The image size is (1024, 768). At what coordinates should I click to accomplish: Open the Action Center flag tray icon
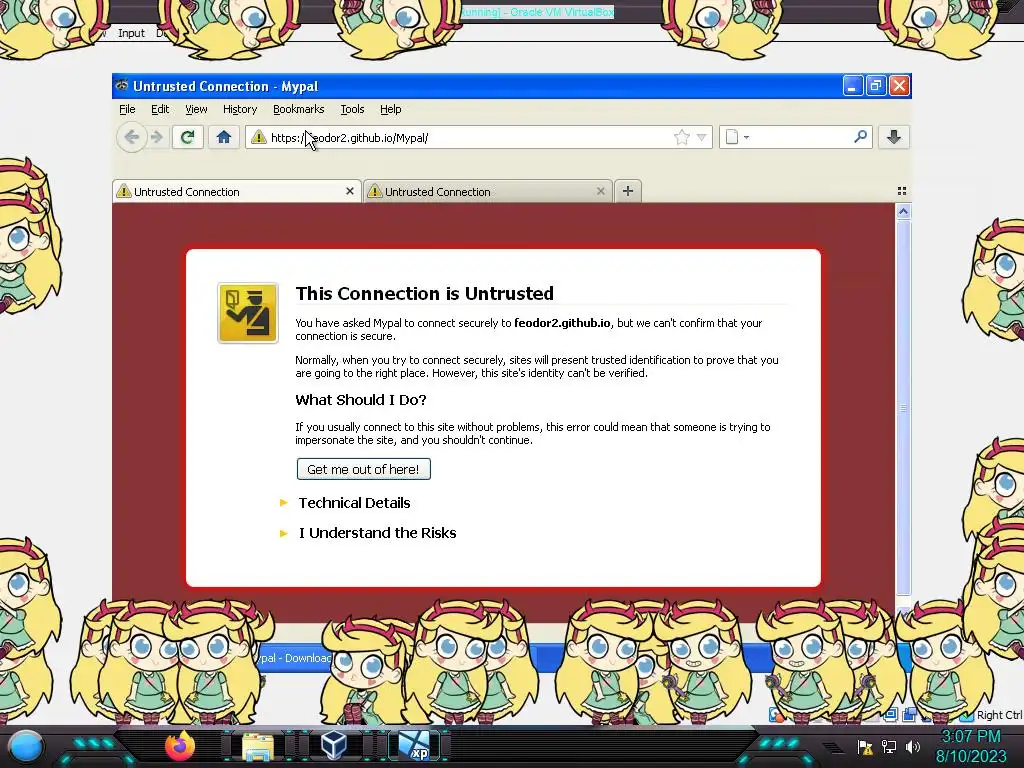tap(865, 746)
